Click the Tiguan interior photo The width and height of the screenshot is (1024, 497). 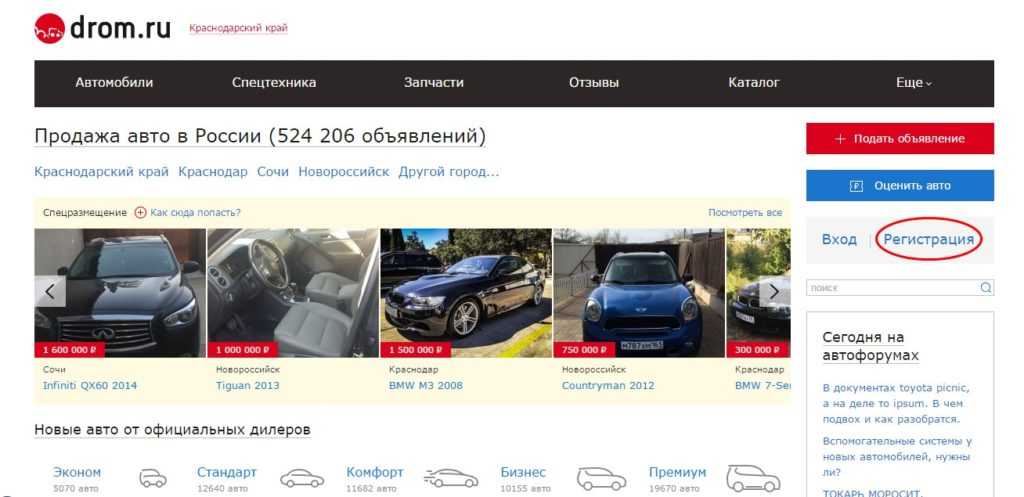pos(293,293)
